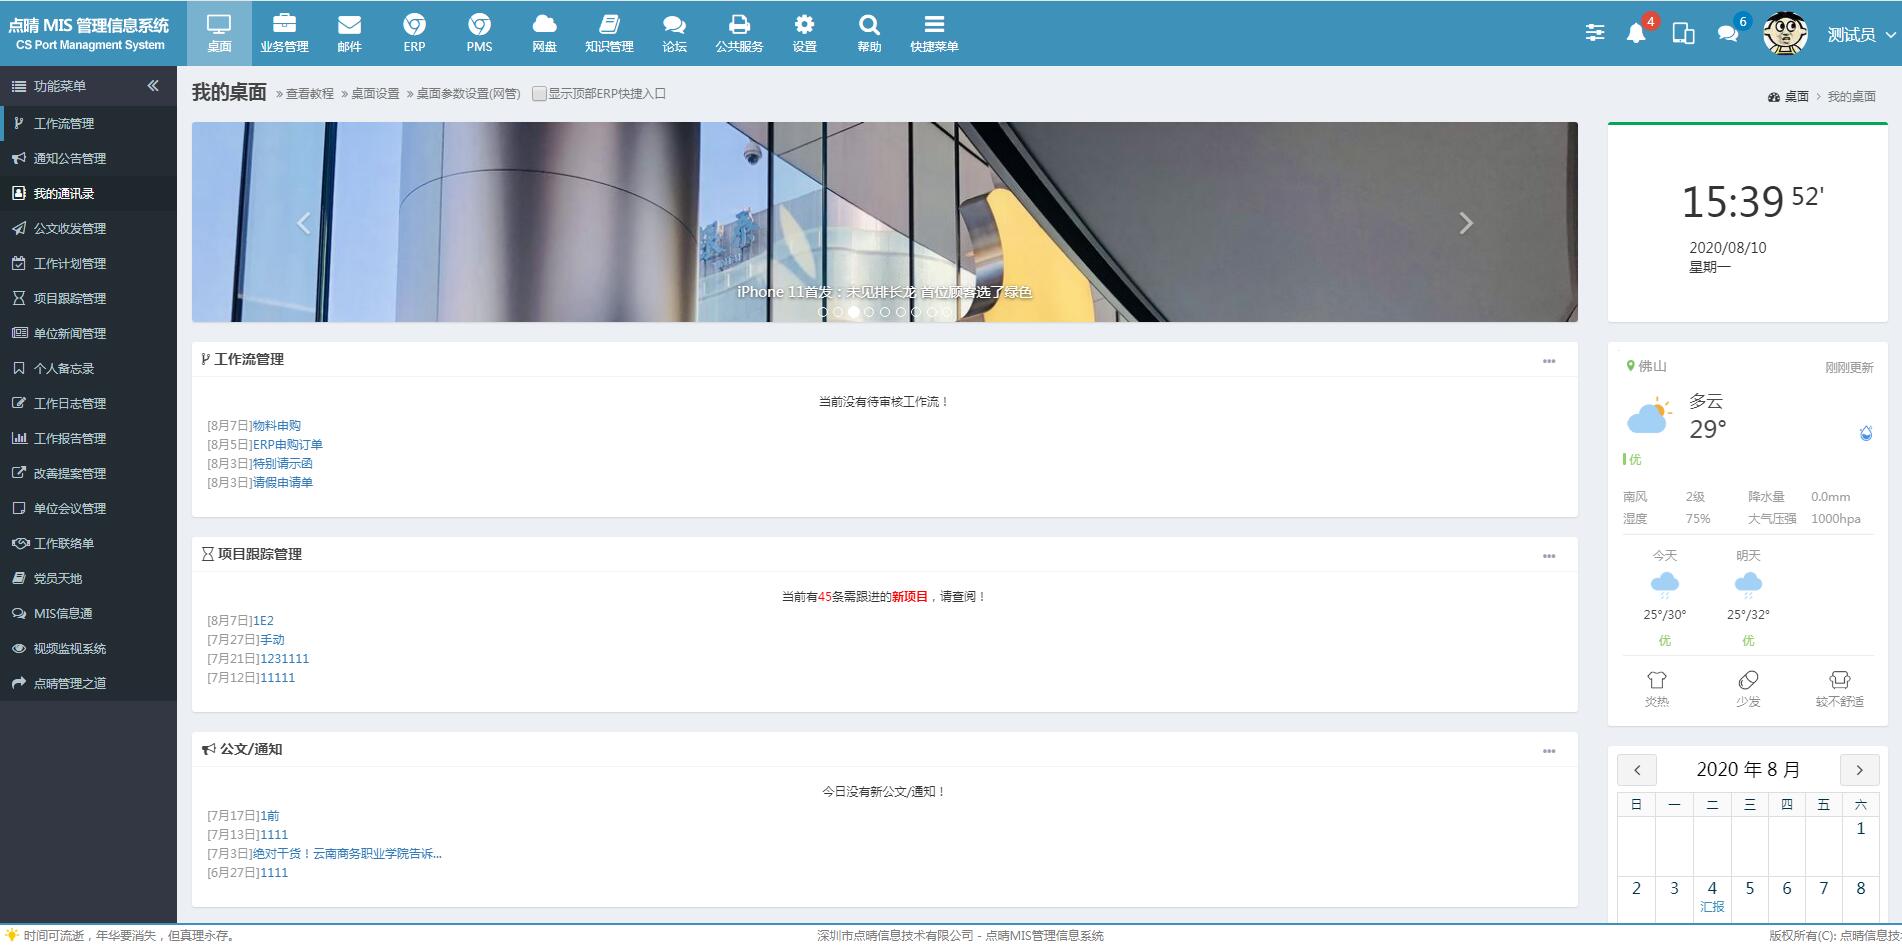1902x945 pixels.
Task: Open the 网盘 (cloud disk) module
Action: click(x=543, y=30)
